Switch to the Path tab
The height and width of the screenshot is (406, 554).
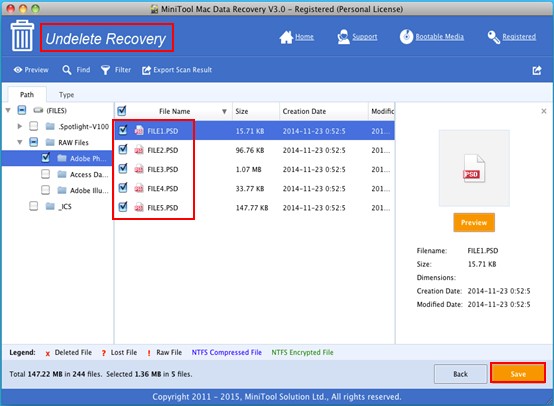click(27, 95)
